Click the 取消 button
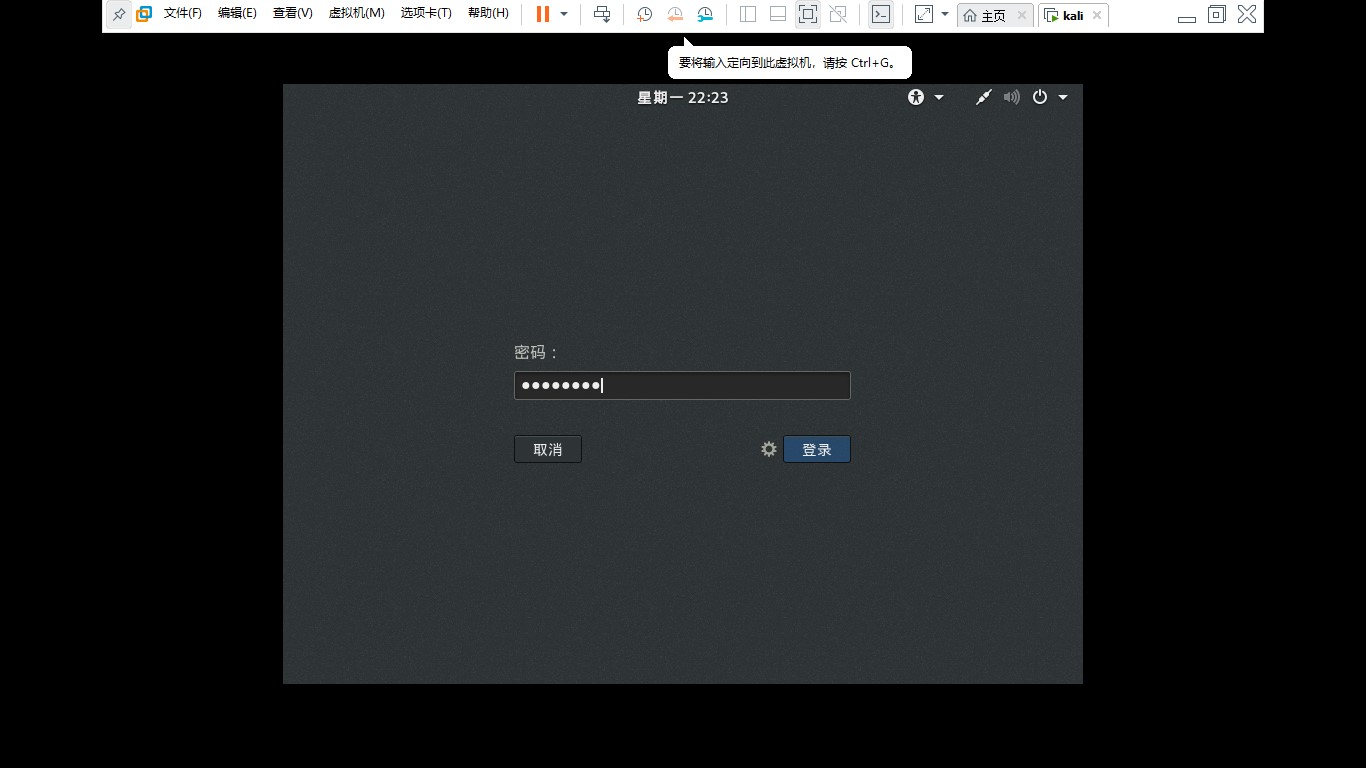Screen dimensions: 1366x768 [548, 449]
